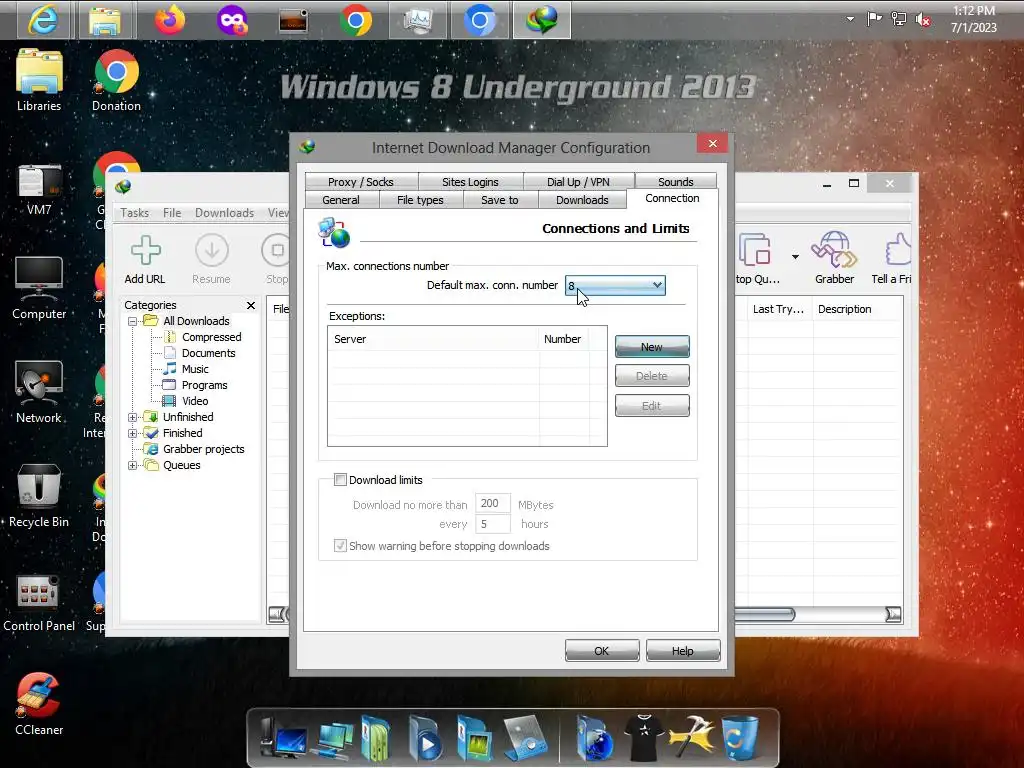
Task: Click the Edit exception button
Action: [x=652, y=406]
